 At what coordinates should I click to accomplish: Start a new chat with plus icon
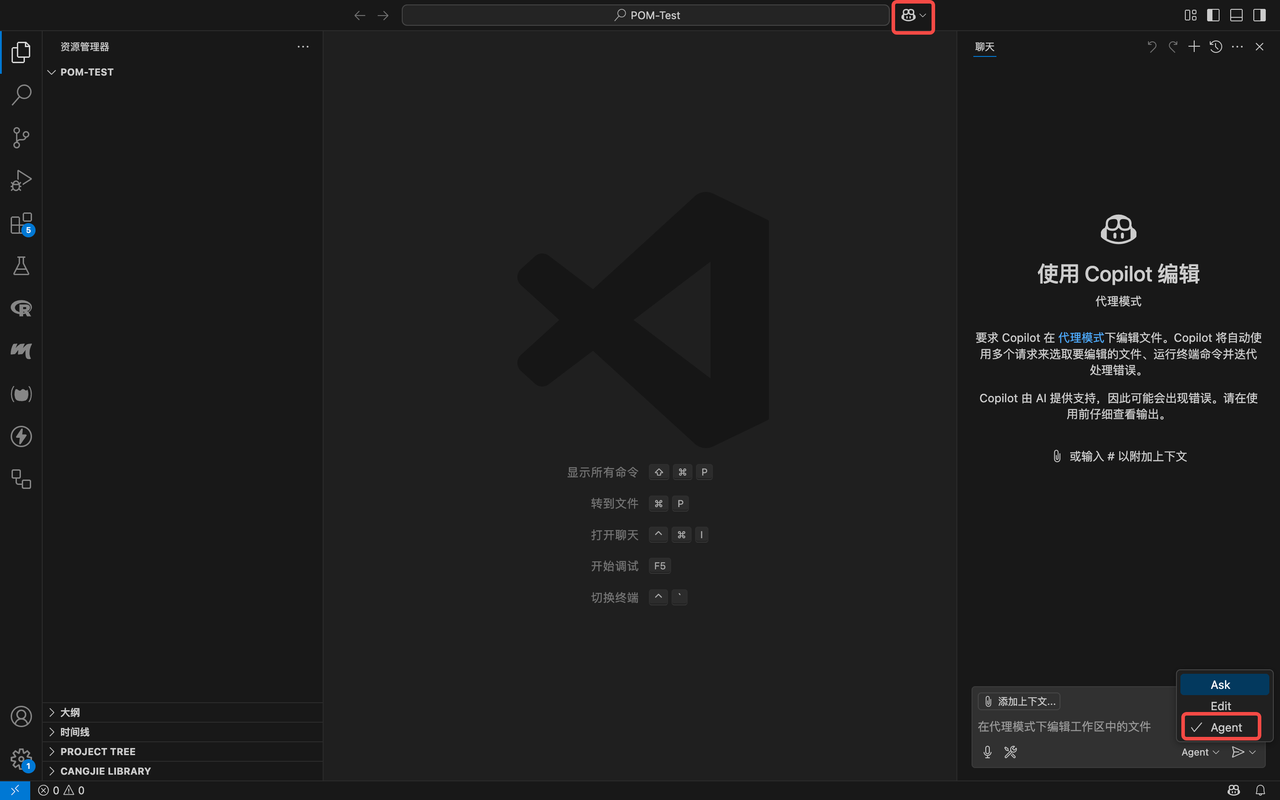click(1194, 47)
